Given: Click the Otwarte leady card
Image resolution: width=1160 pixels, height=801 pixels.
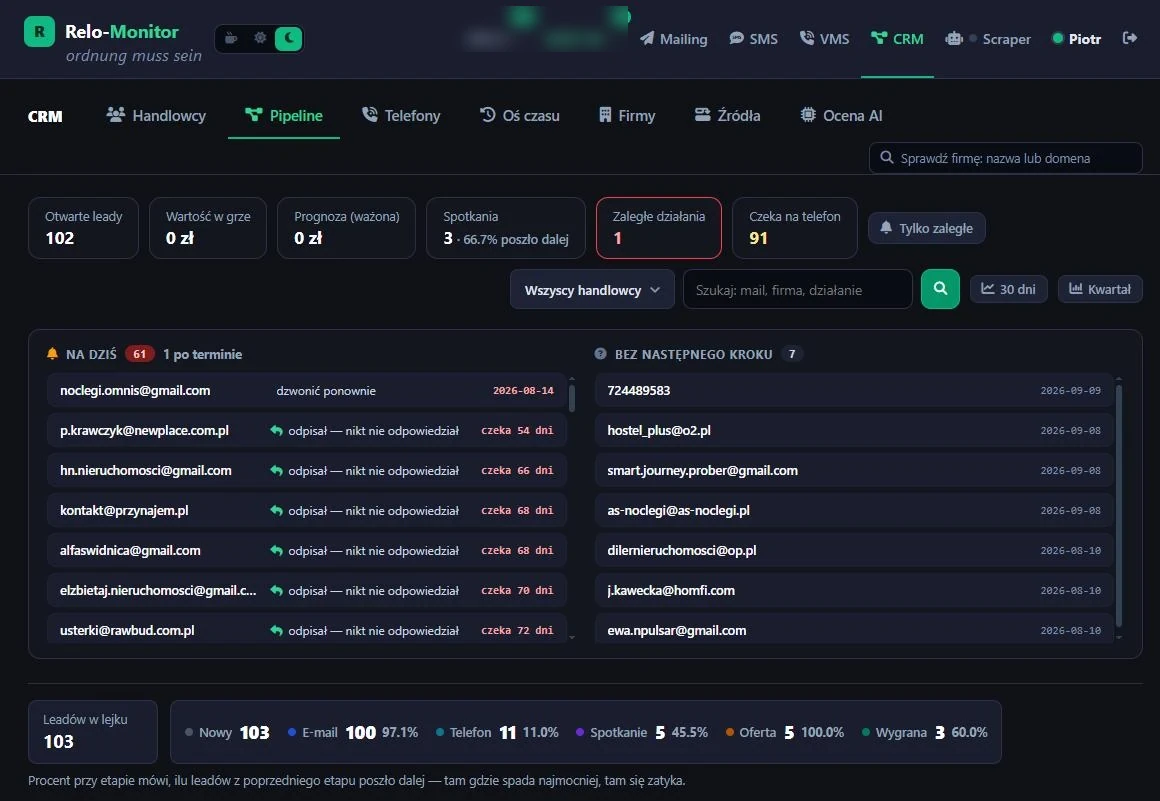Looking at the screenshot, I should tap(83, 228).
